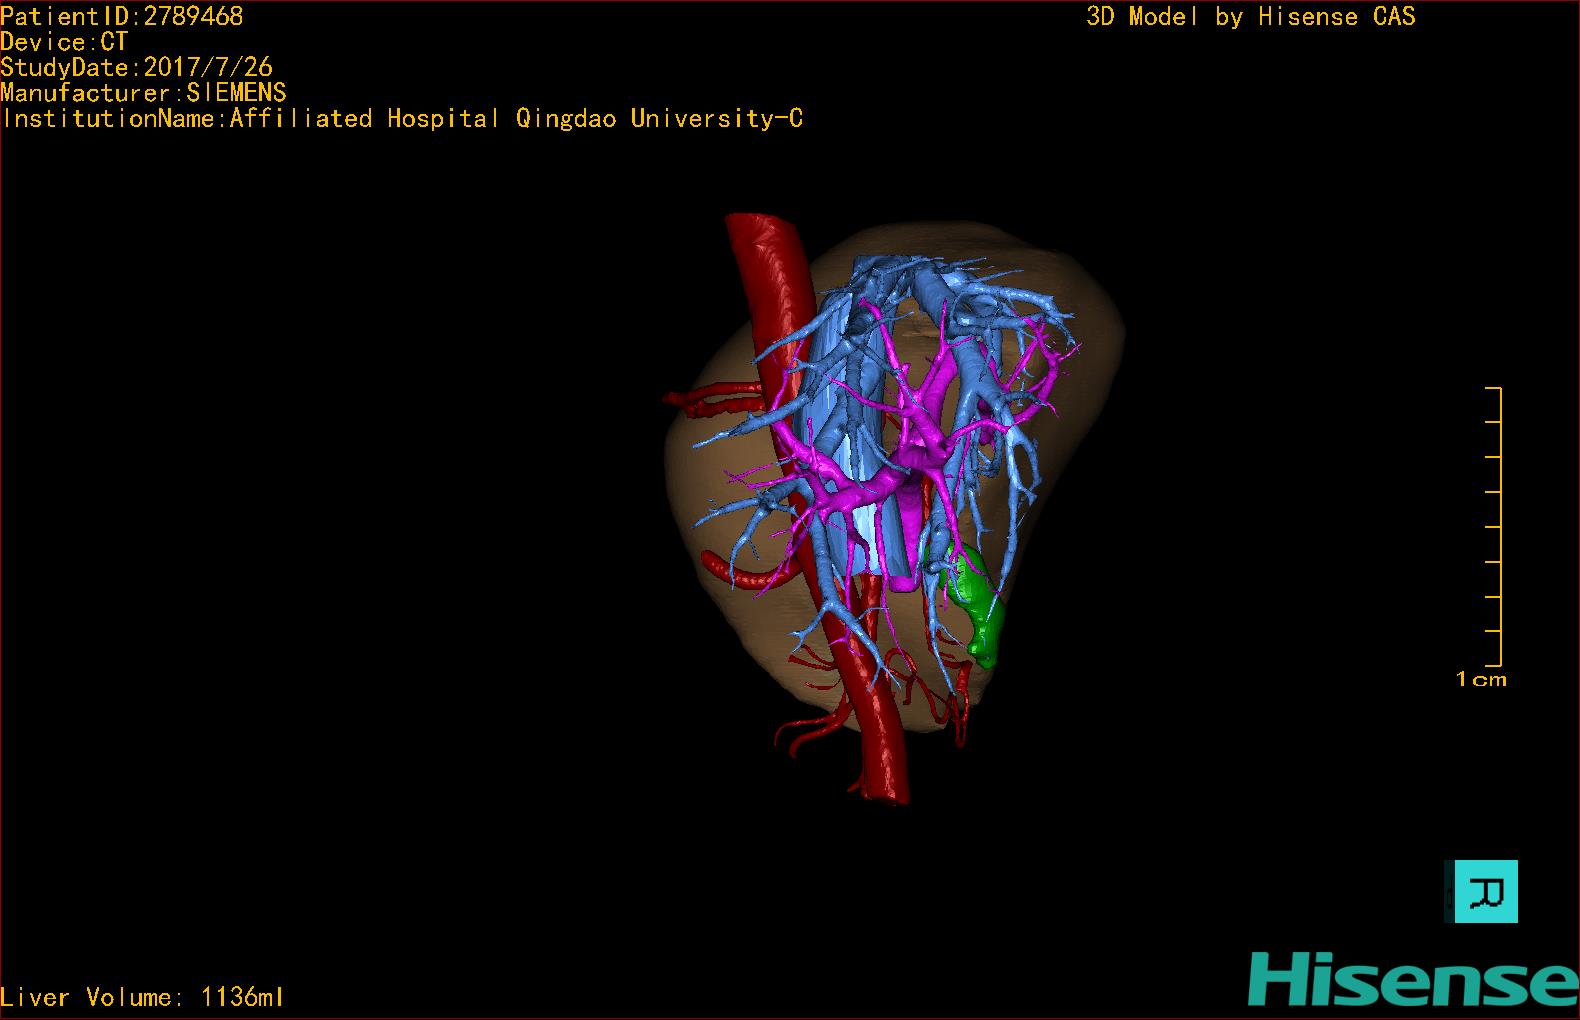1580x1020 pixels.
Task: Click the Manufacturer:SIEMENS text
Action: coord(143,93)
